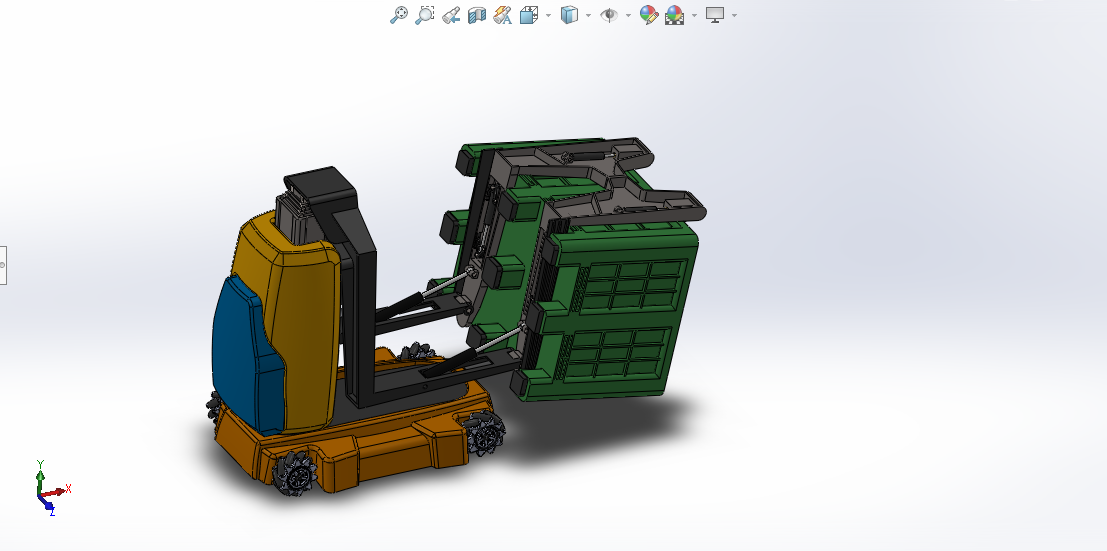This screenshot has height=551, width=1107.
Task: Click the Apply Scene icon
Action: point(674,15)
